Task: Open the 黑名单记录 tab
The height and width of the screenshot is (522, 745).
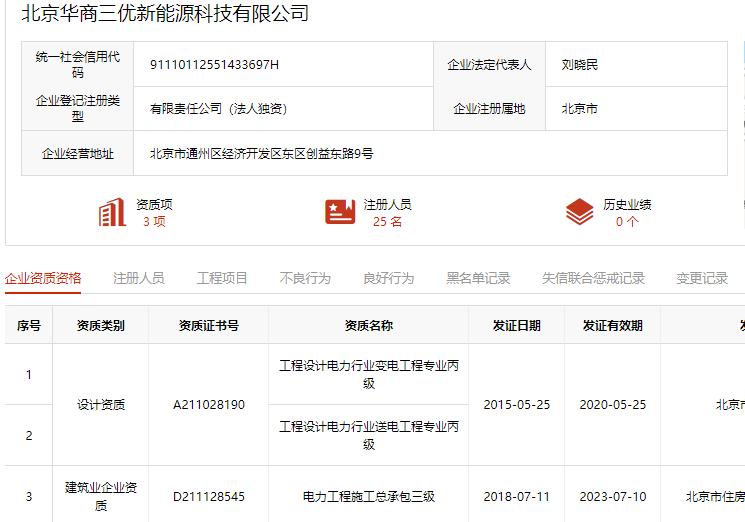Action: [478, 278]
